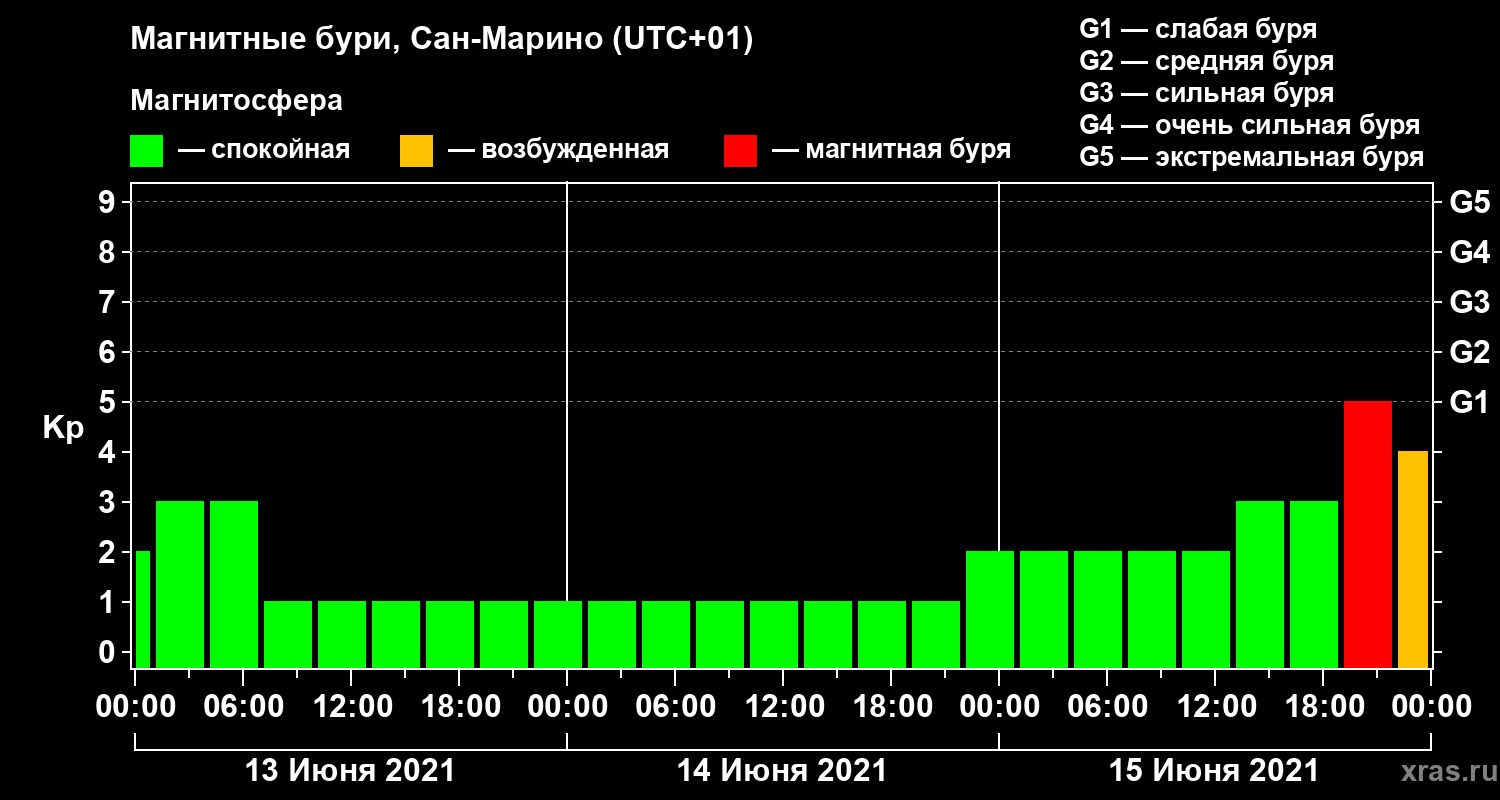This screenshot has height=800, width=1500.
Task: Click the date label 13 Июня 2021
Action: 350,771
